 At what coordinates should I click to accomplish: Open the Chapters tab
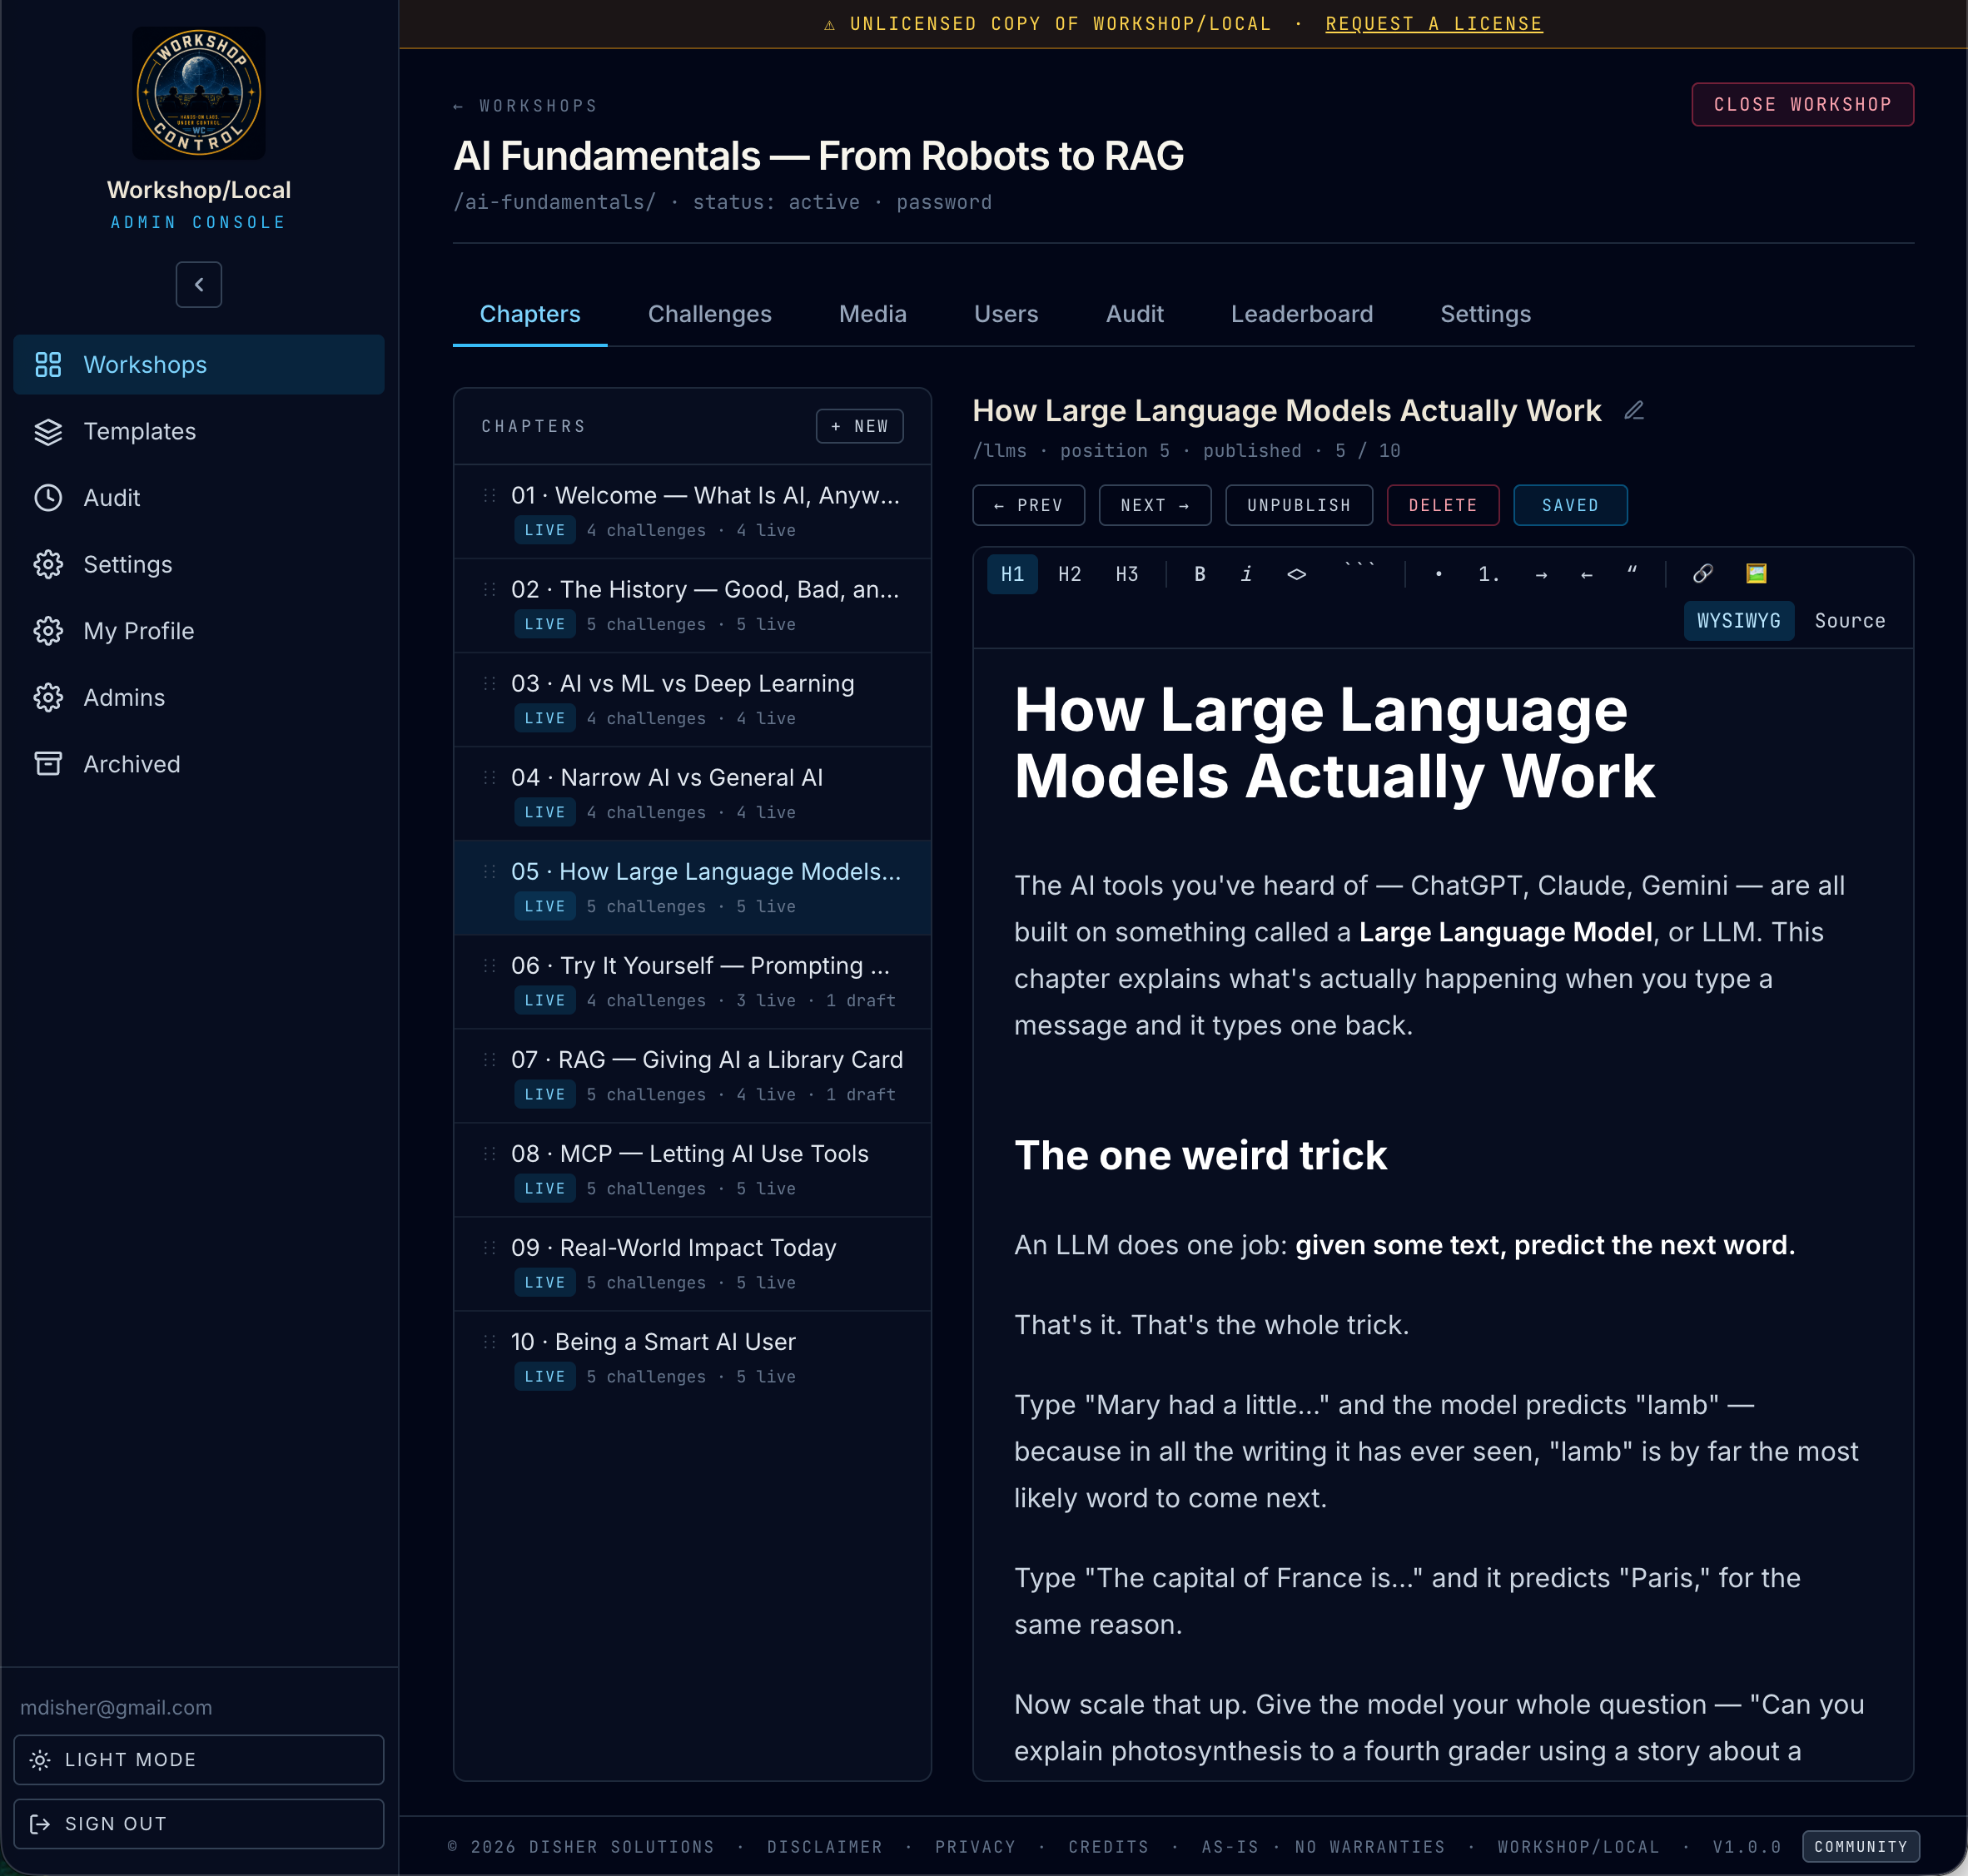pyautogui.click(x=530, y=314)
